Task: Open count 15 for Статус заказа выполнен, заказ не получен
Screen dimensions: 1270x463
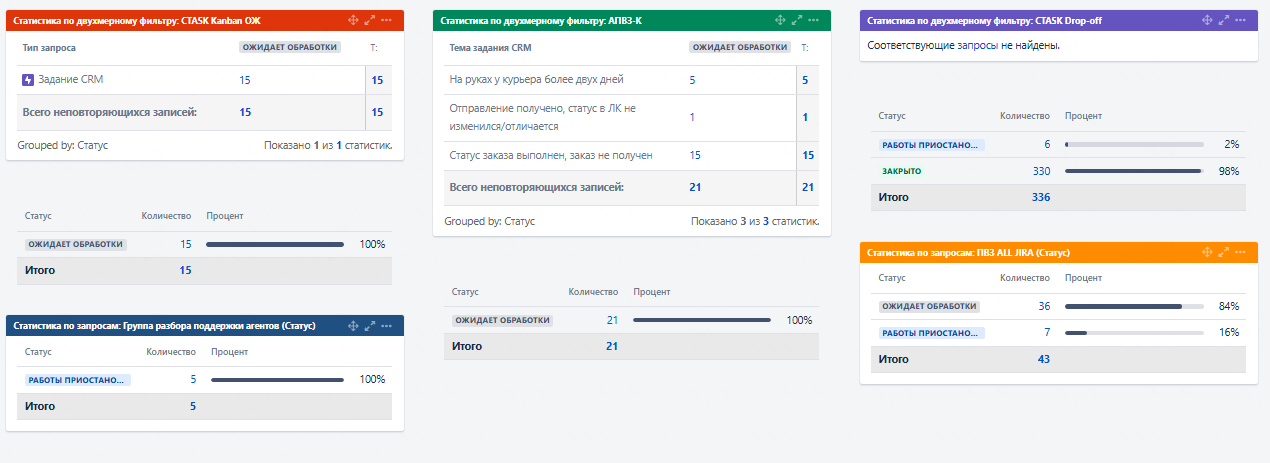Action: coord(695,155)
